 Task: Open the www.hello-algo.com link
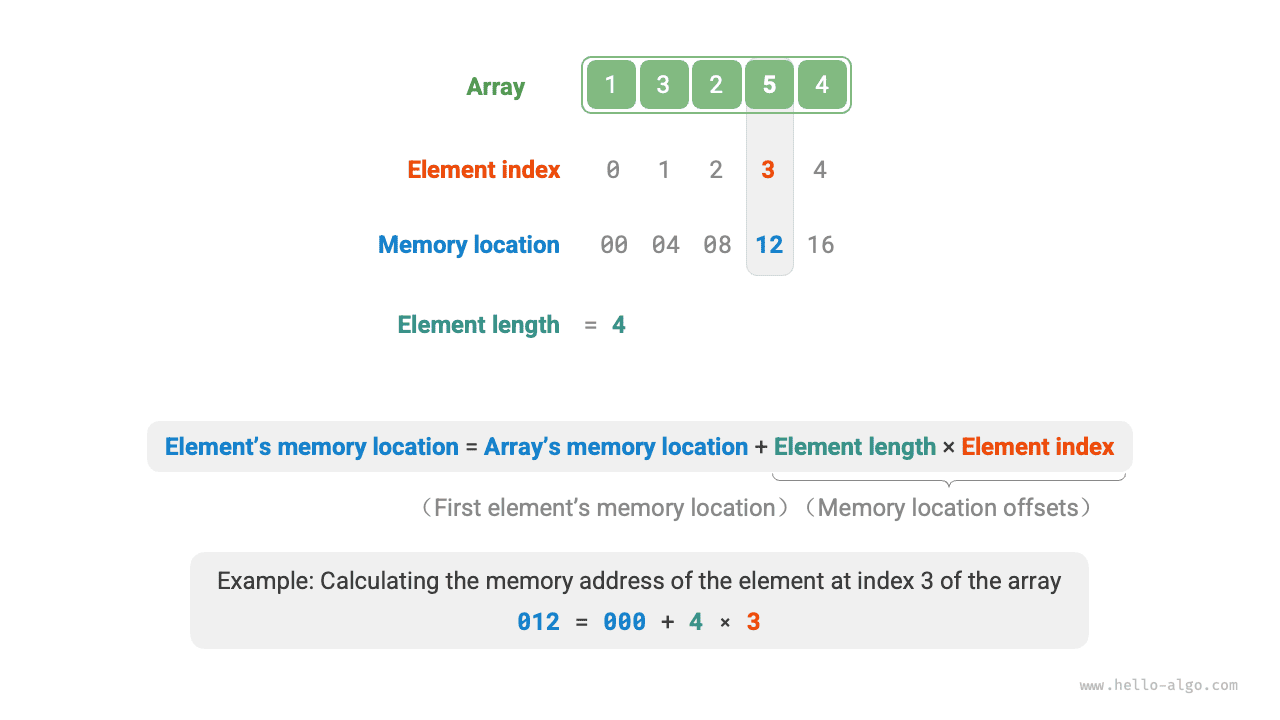tap(1159, 686)
